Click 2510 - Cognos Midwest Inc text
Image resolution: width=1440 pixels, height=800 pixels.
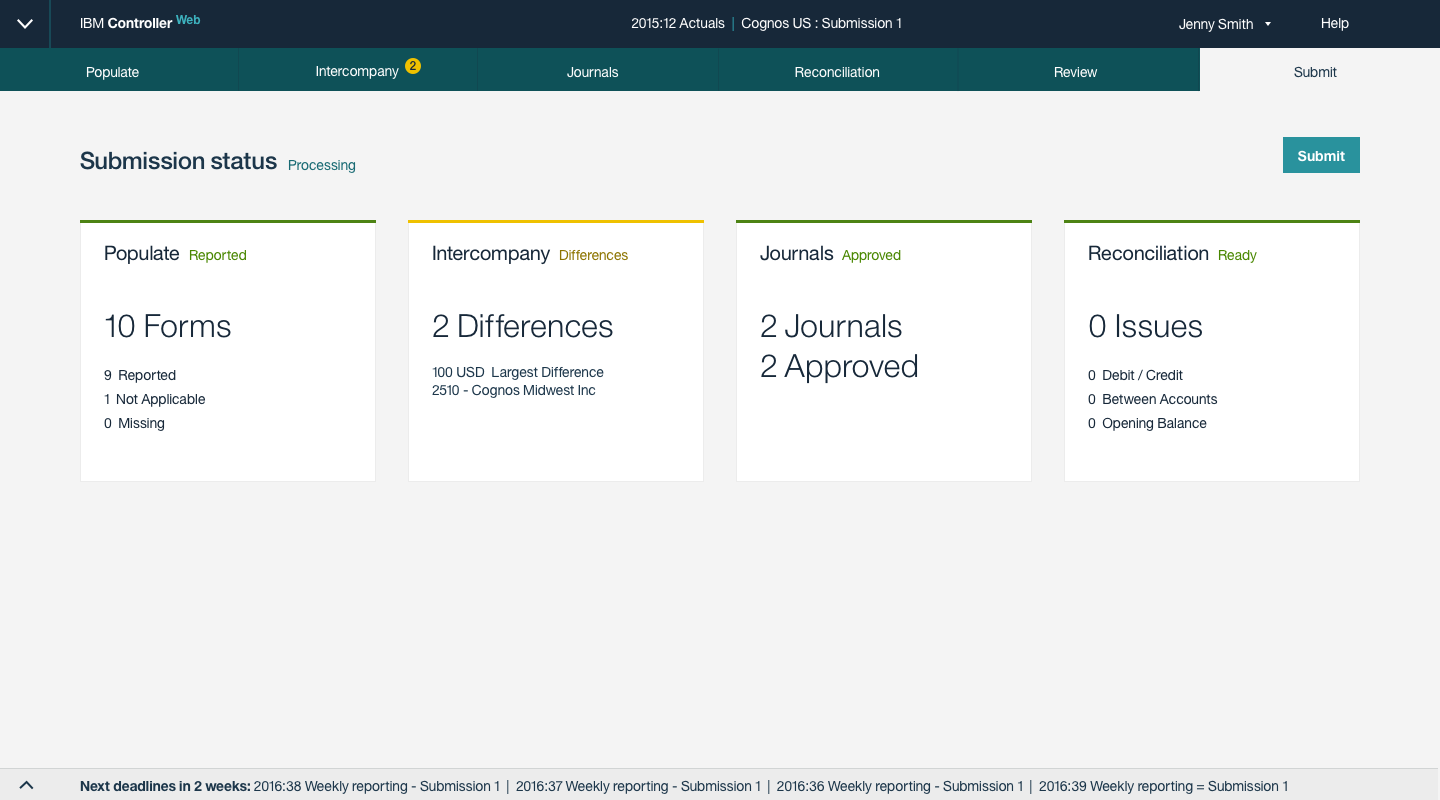coord(514,390)
